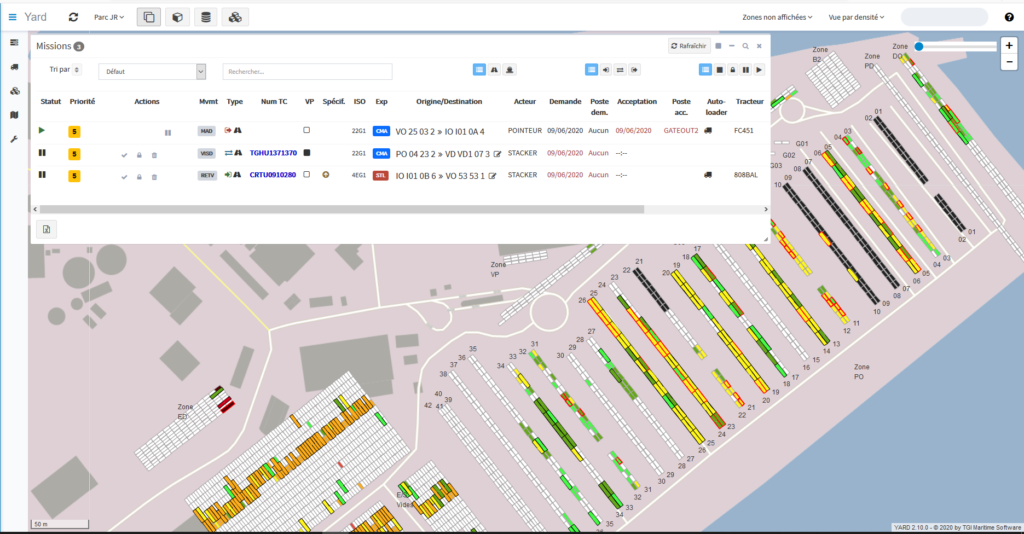Open the Zones non affichées menu
Viewport: 1024px width, 534px height.
point(777,17)
